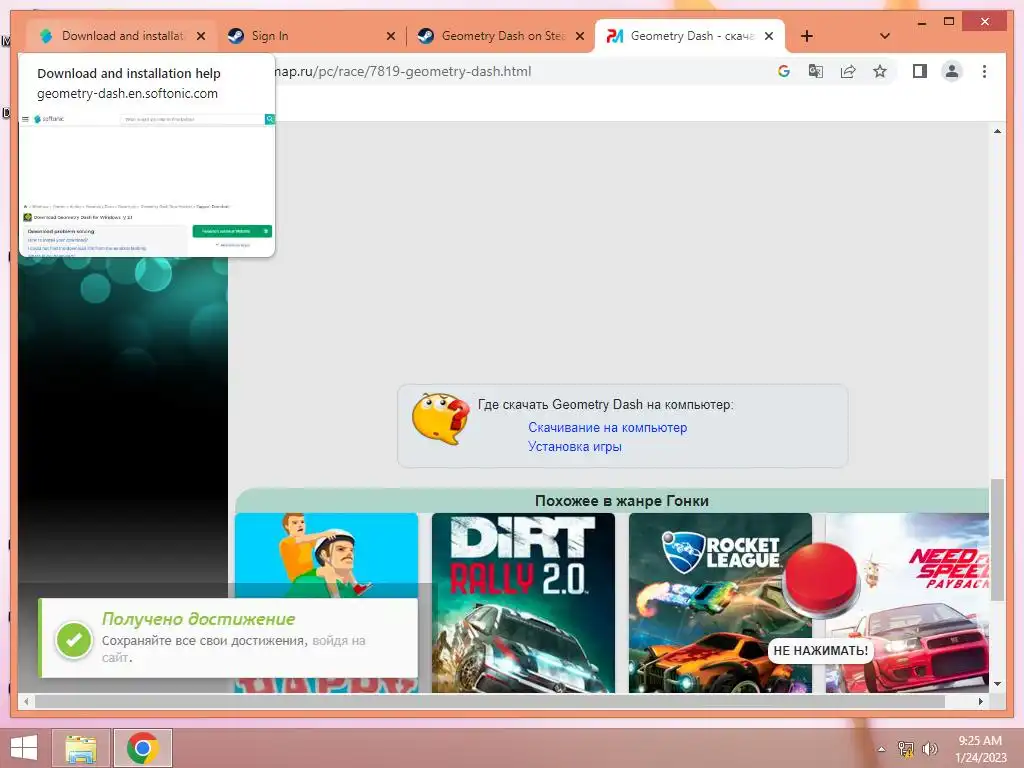Image resolution: width=1024 pixels, height=768 pixels.
Task: Open the Windows Start menu
Action: click(x=24, y=748)
